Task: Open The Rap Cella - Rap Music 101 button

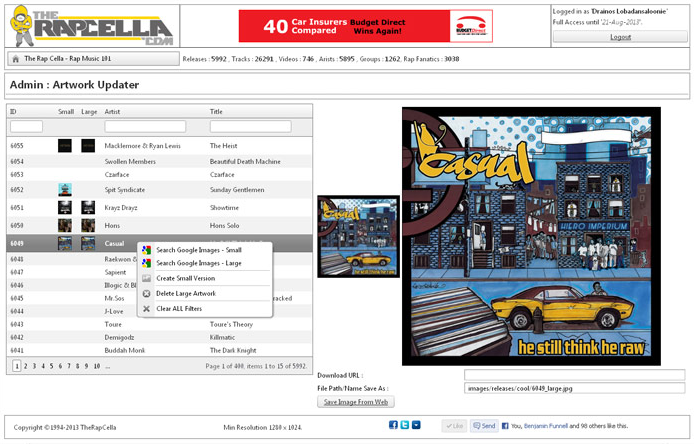Action: [93, 59]
